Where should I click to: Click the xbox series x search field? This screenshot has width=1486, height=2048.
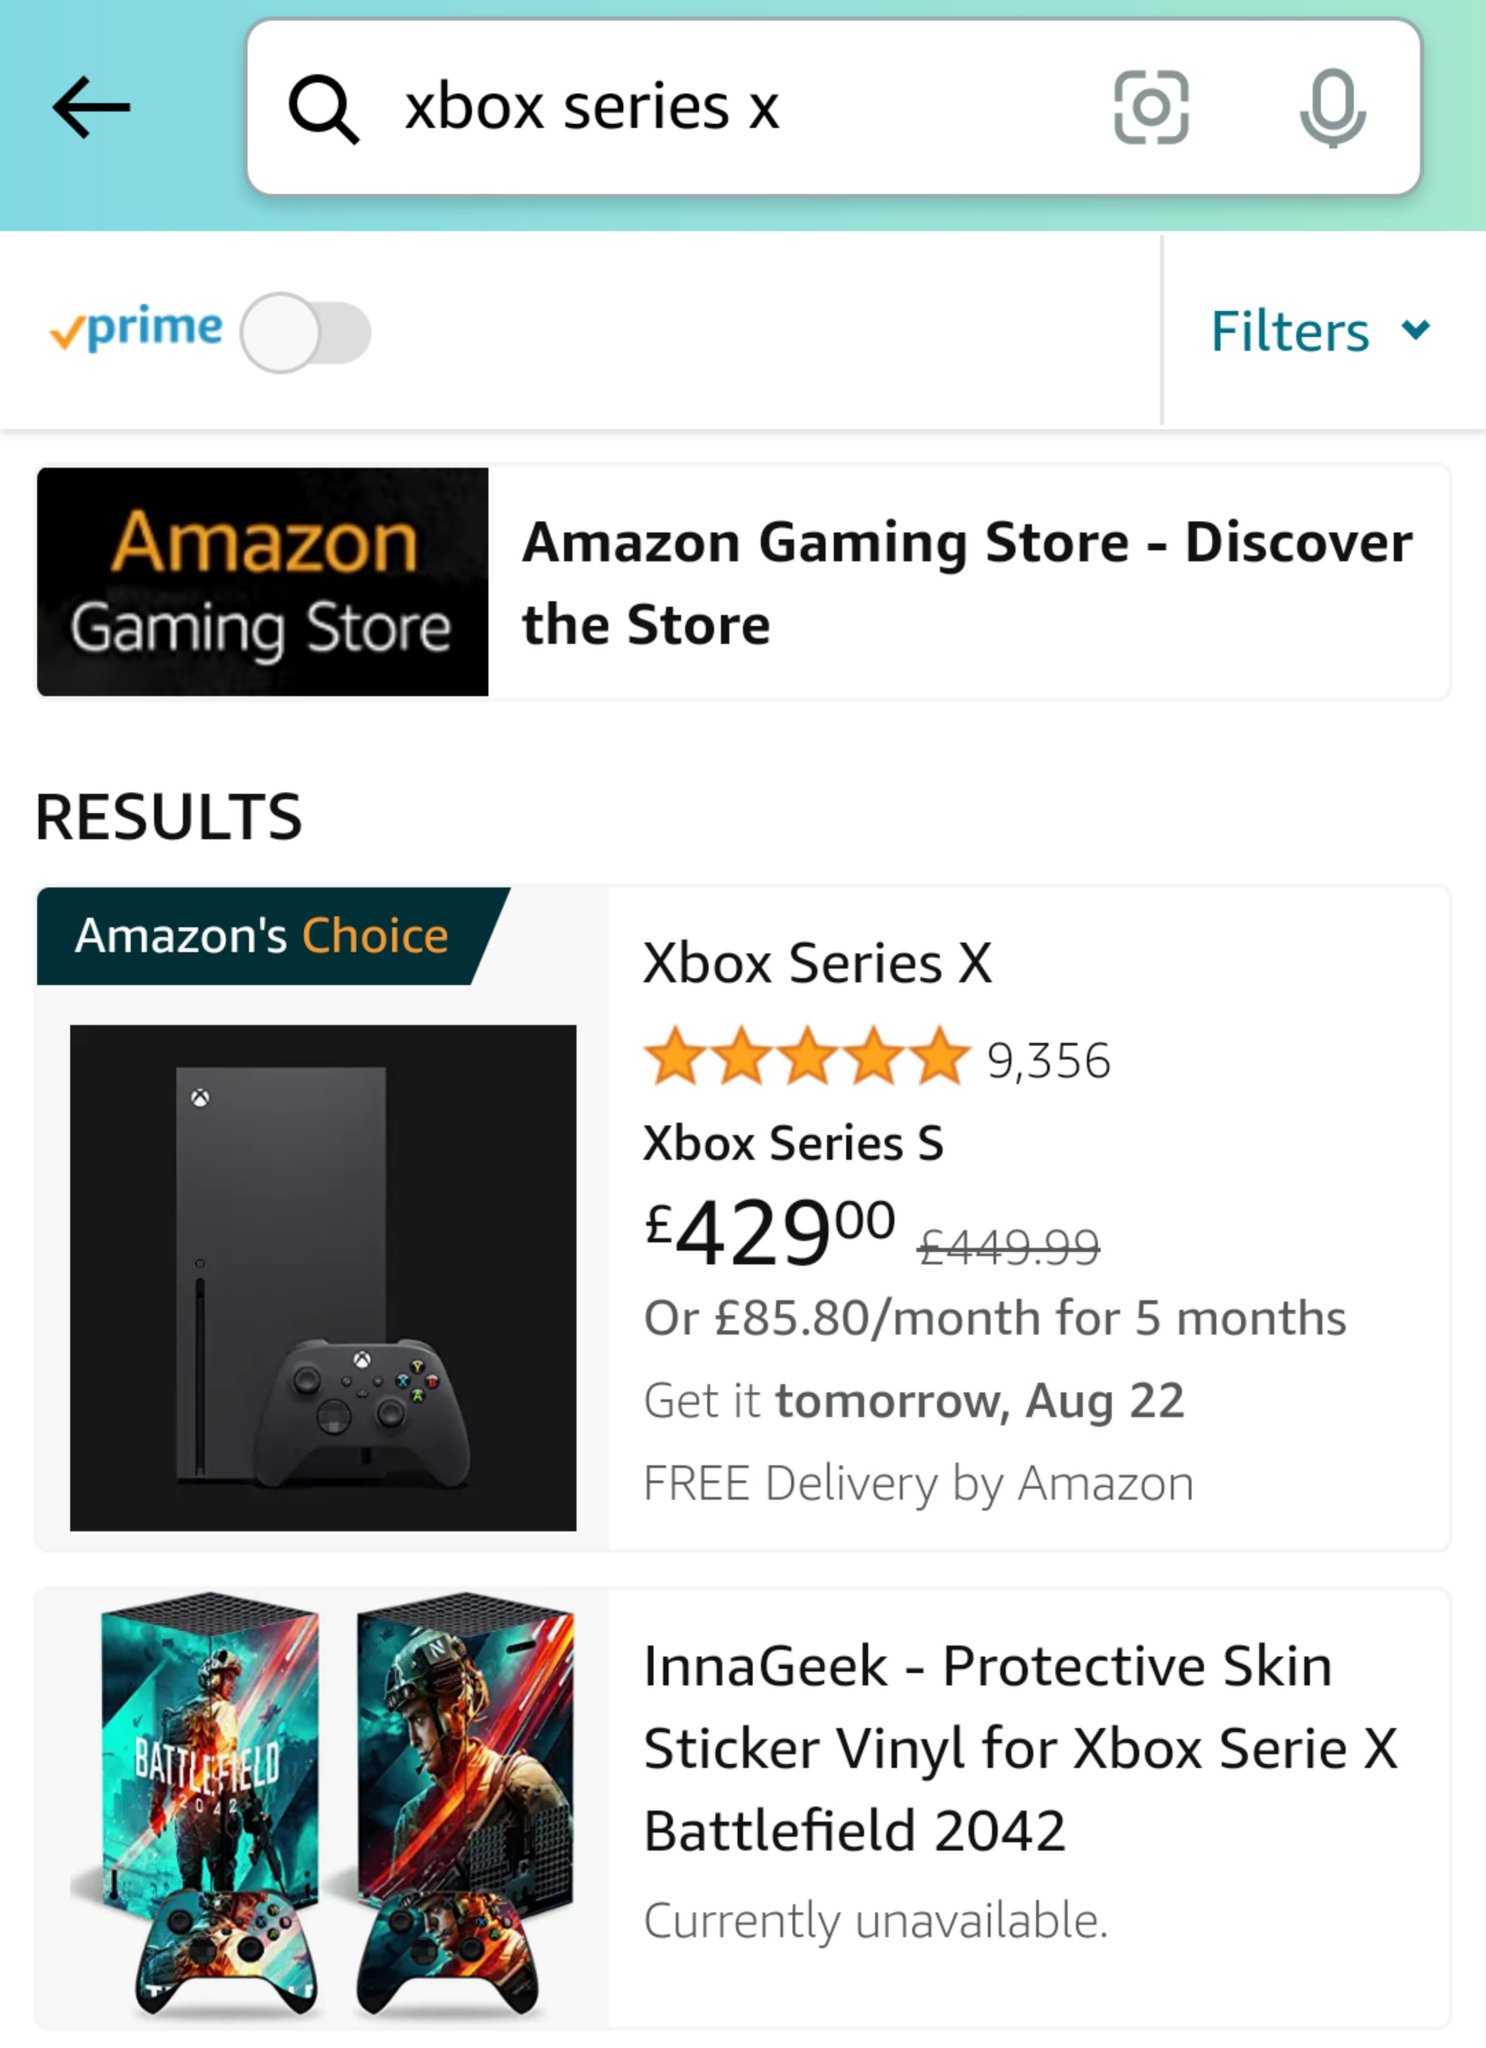coord(700,107)
